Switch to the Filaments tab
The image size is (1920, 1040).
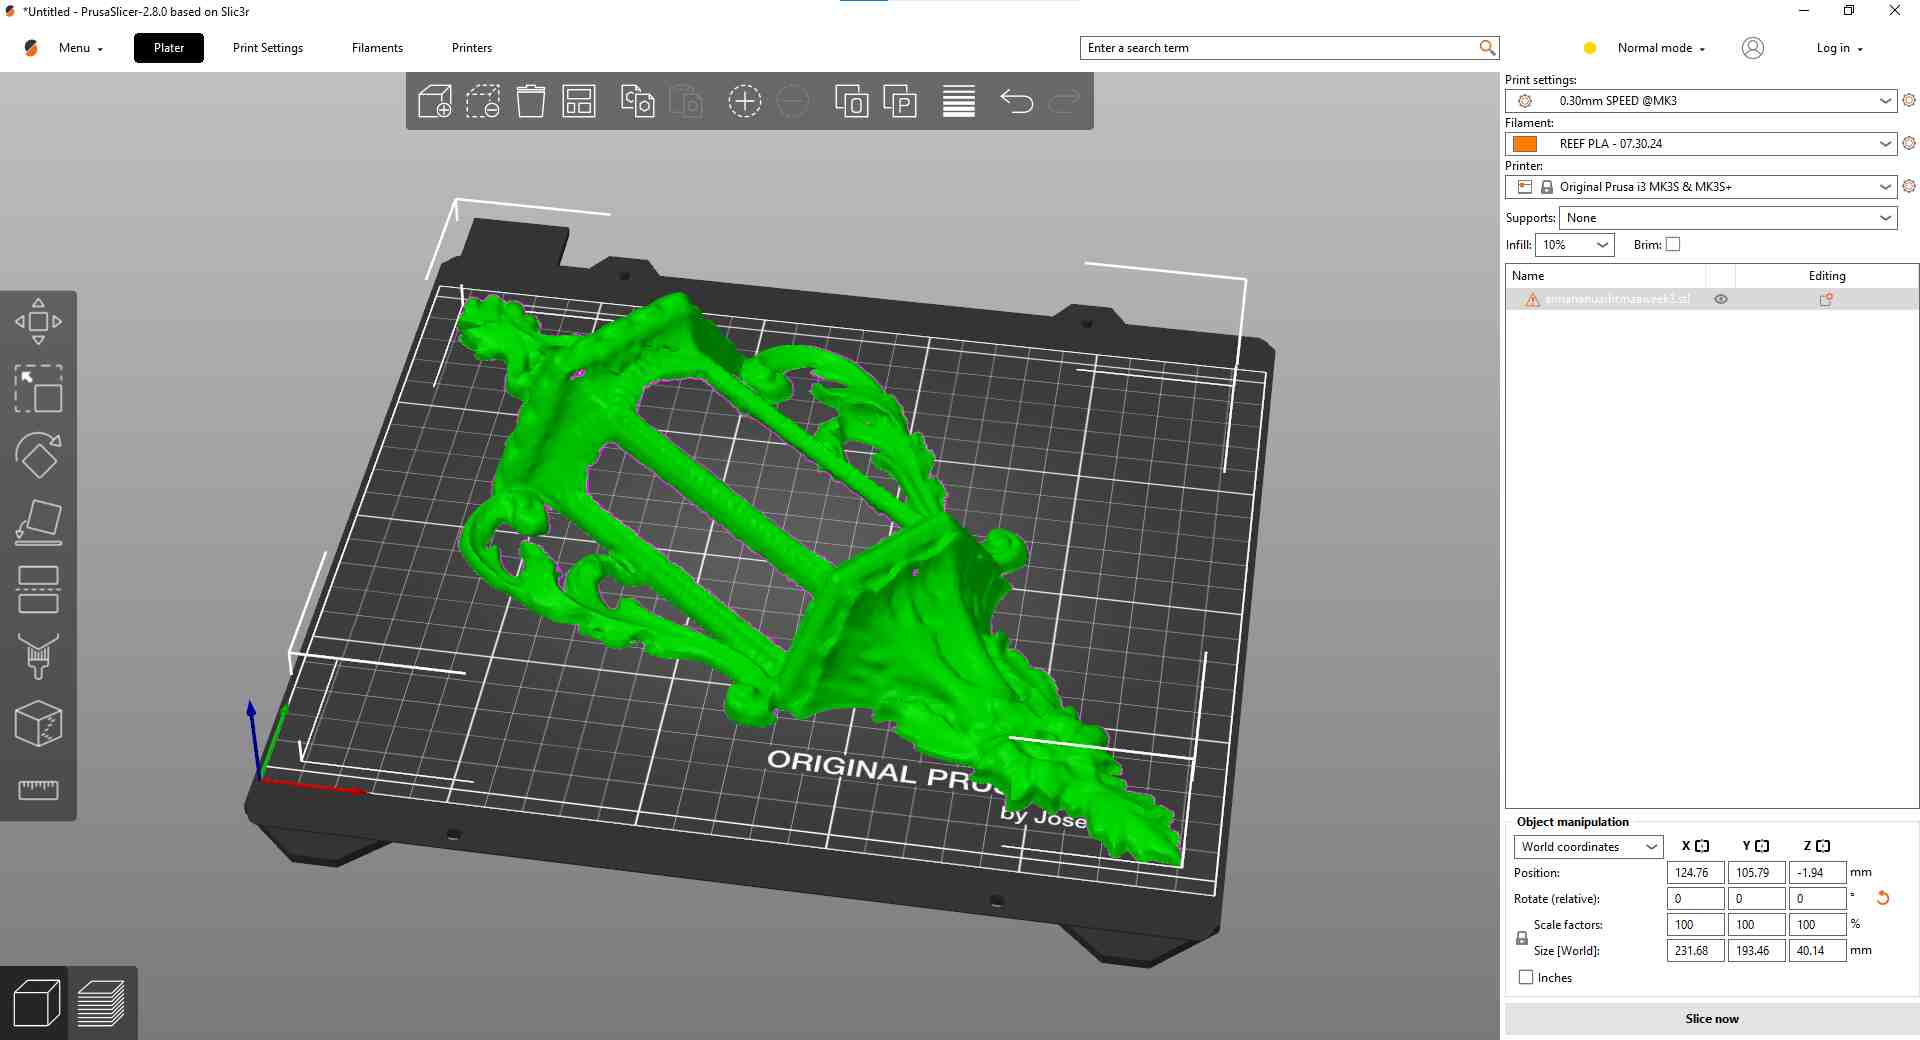click(x=377, y=48)
